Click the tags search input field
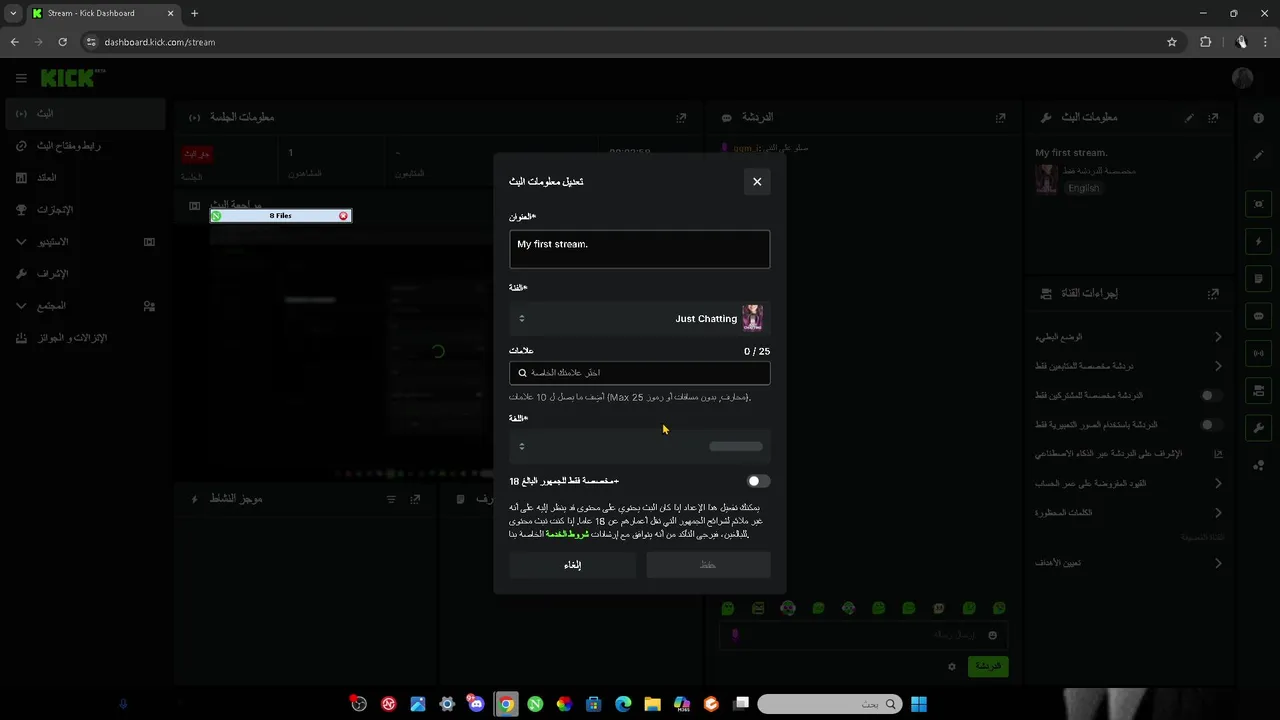 click(639, 373)
